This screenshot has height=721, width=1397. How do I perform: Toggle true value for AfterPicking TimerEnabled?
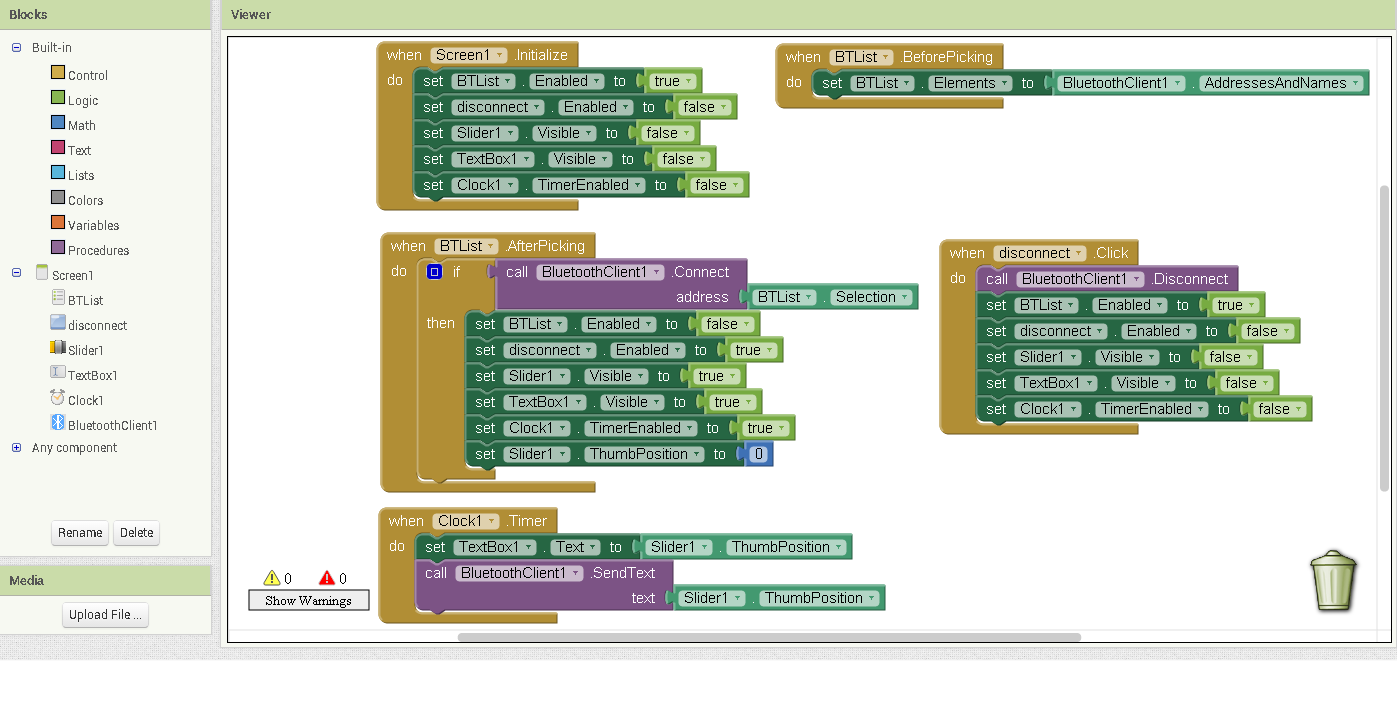766,428
